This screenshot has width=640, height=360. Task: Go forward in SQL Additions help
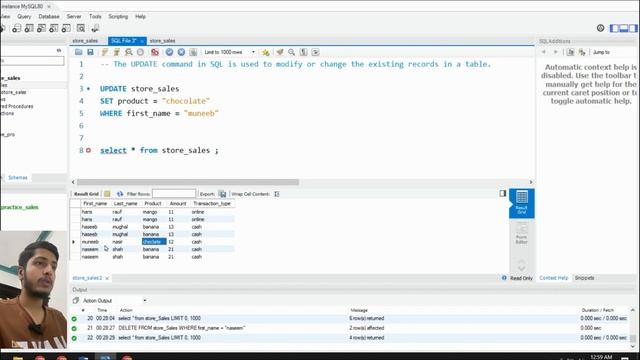pos(556,52)
